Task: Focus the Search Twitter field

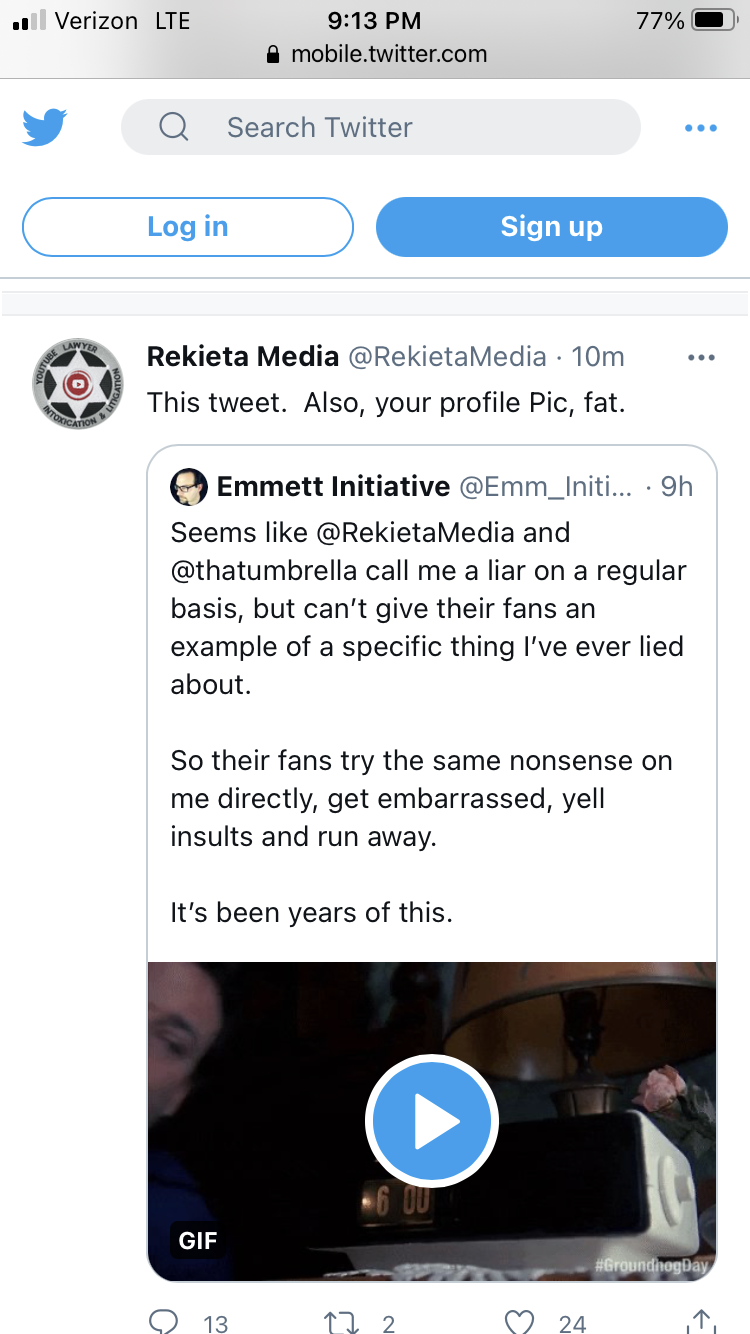Action: tap(381, 127)
